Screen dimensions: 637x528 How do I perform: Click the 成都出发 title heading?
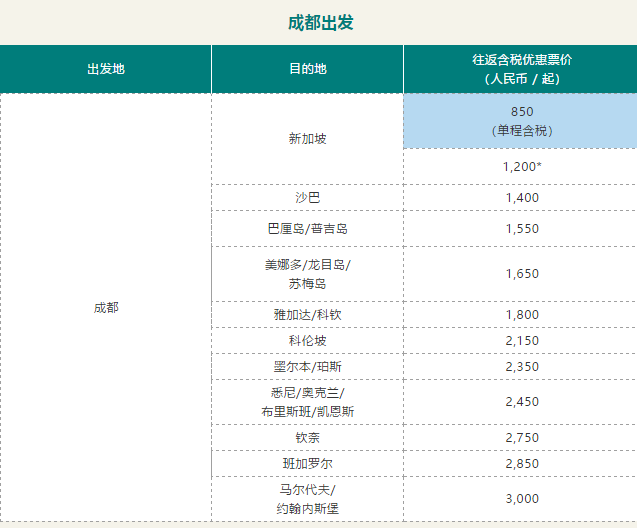click(x=320, y=22)
